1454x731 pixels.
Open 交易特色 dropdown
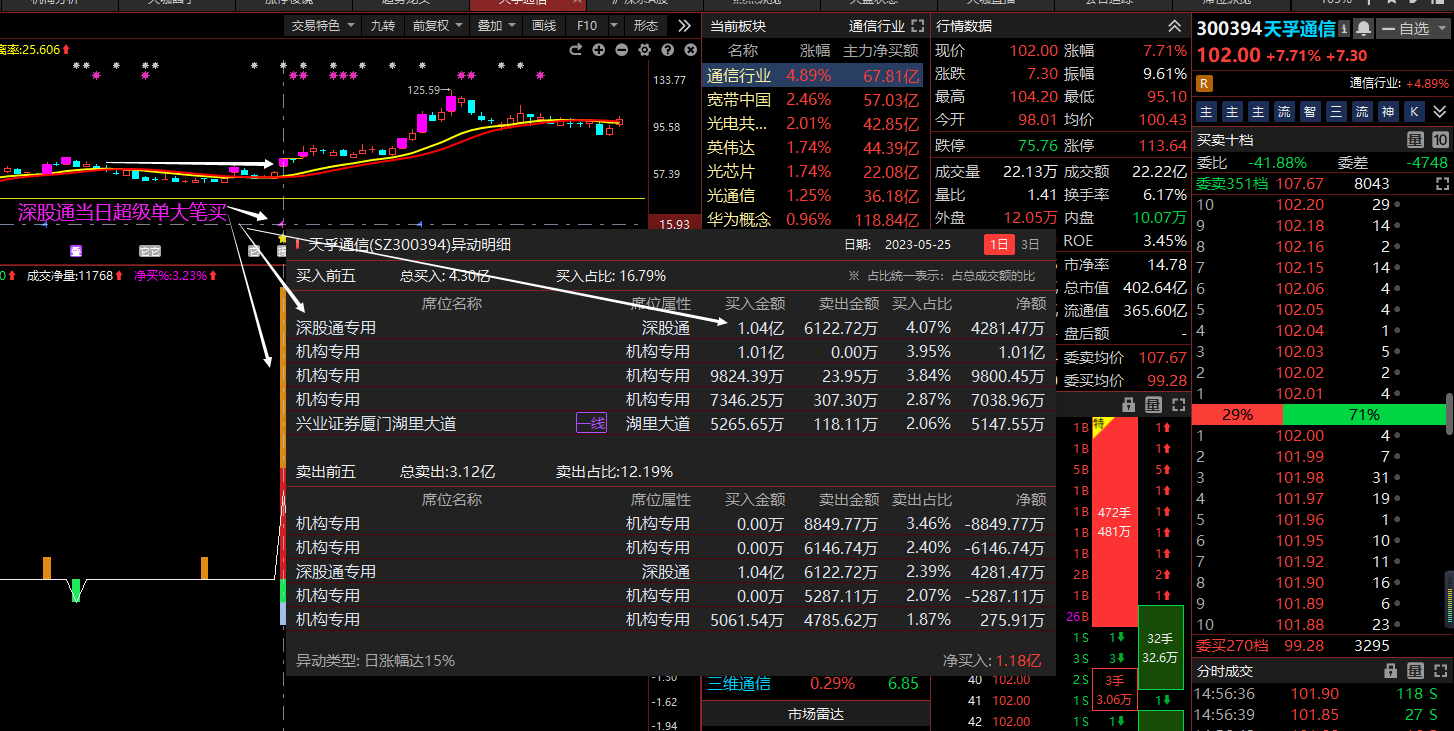click(322, 25)
